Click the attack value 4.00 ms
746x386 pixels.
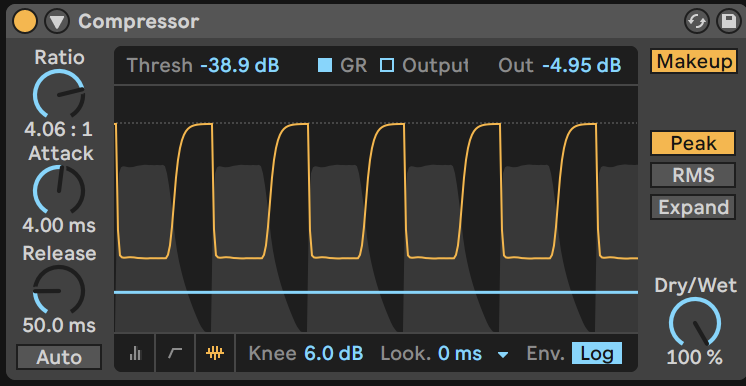point(59,225)
